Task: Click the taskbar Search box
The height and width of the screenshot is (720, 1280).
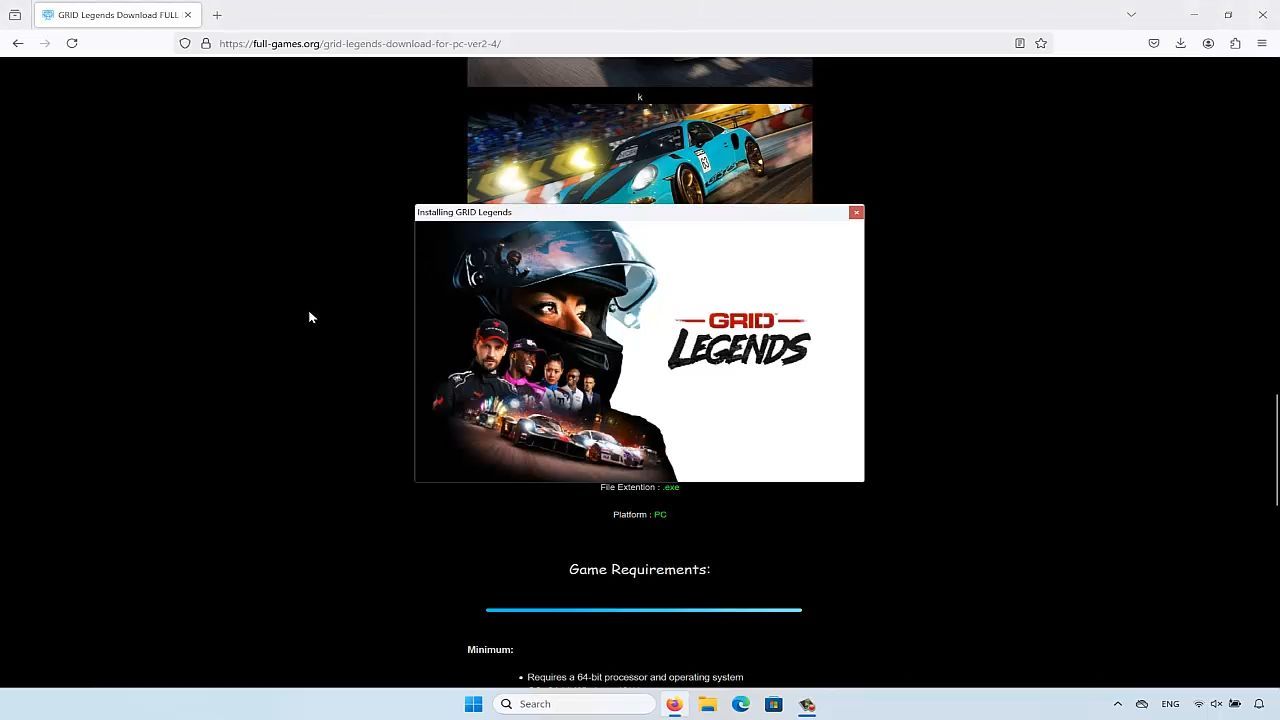Action: point(575,704)
